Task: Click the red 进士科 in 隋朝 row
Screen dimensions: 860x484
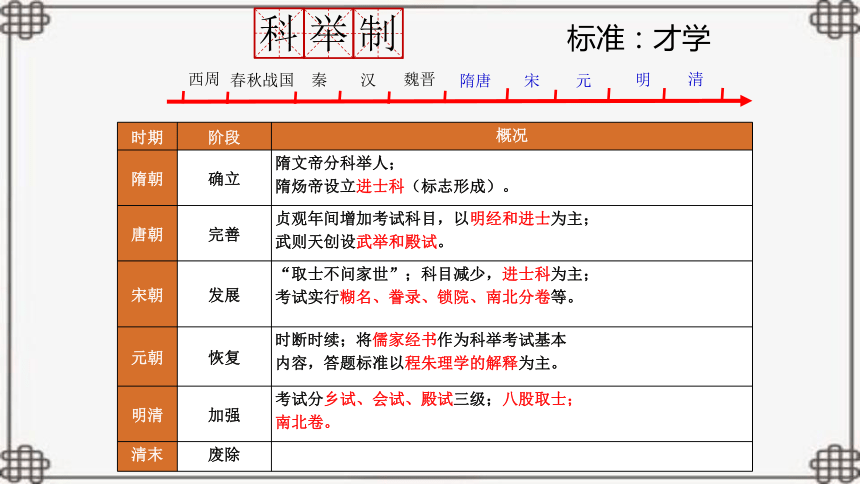Action: tap(380, 187)
